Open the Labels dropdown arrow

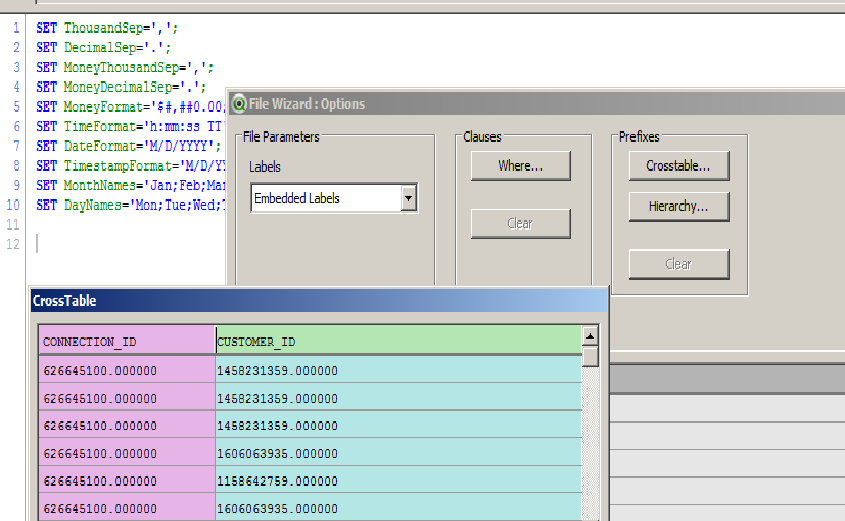[x=408, y=198]
